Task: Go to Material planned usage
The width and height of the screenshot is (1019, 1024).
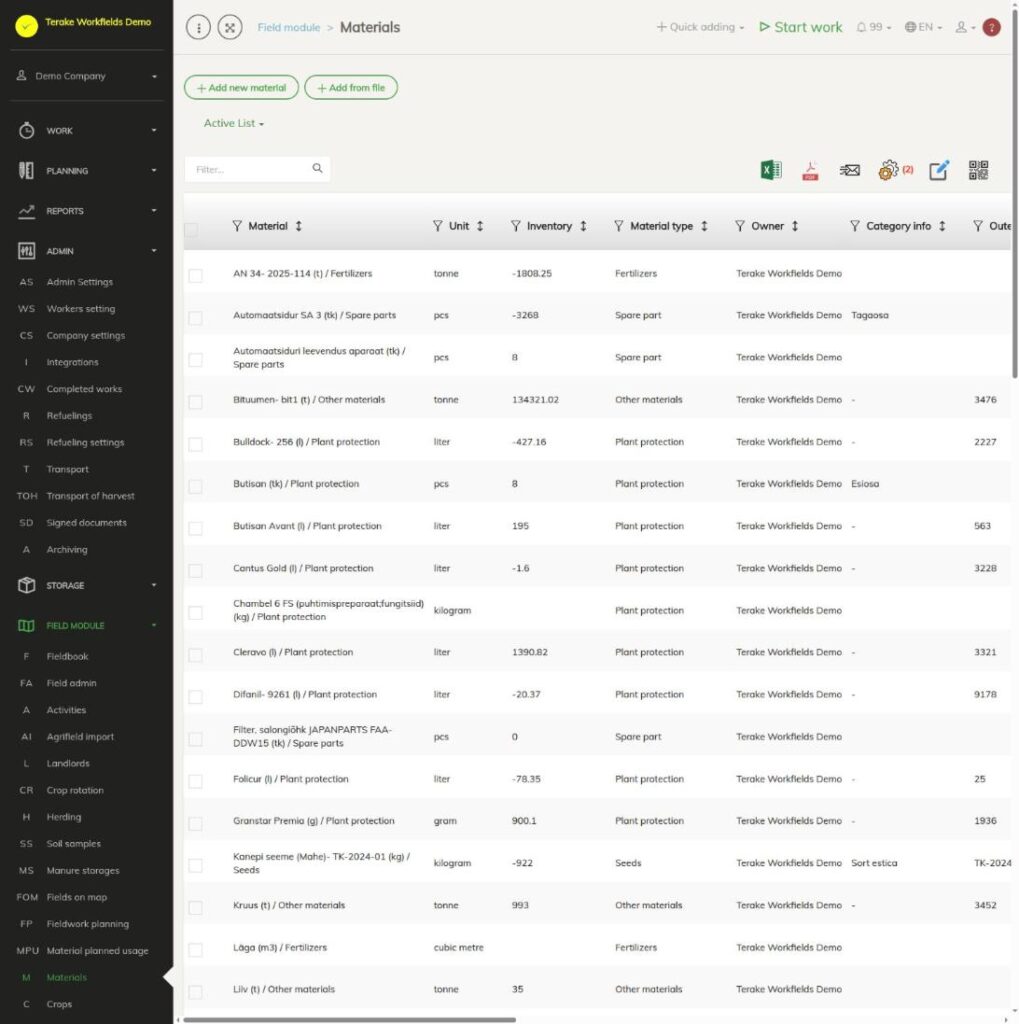Action: click(97, 951)
